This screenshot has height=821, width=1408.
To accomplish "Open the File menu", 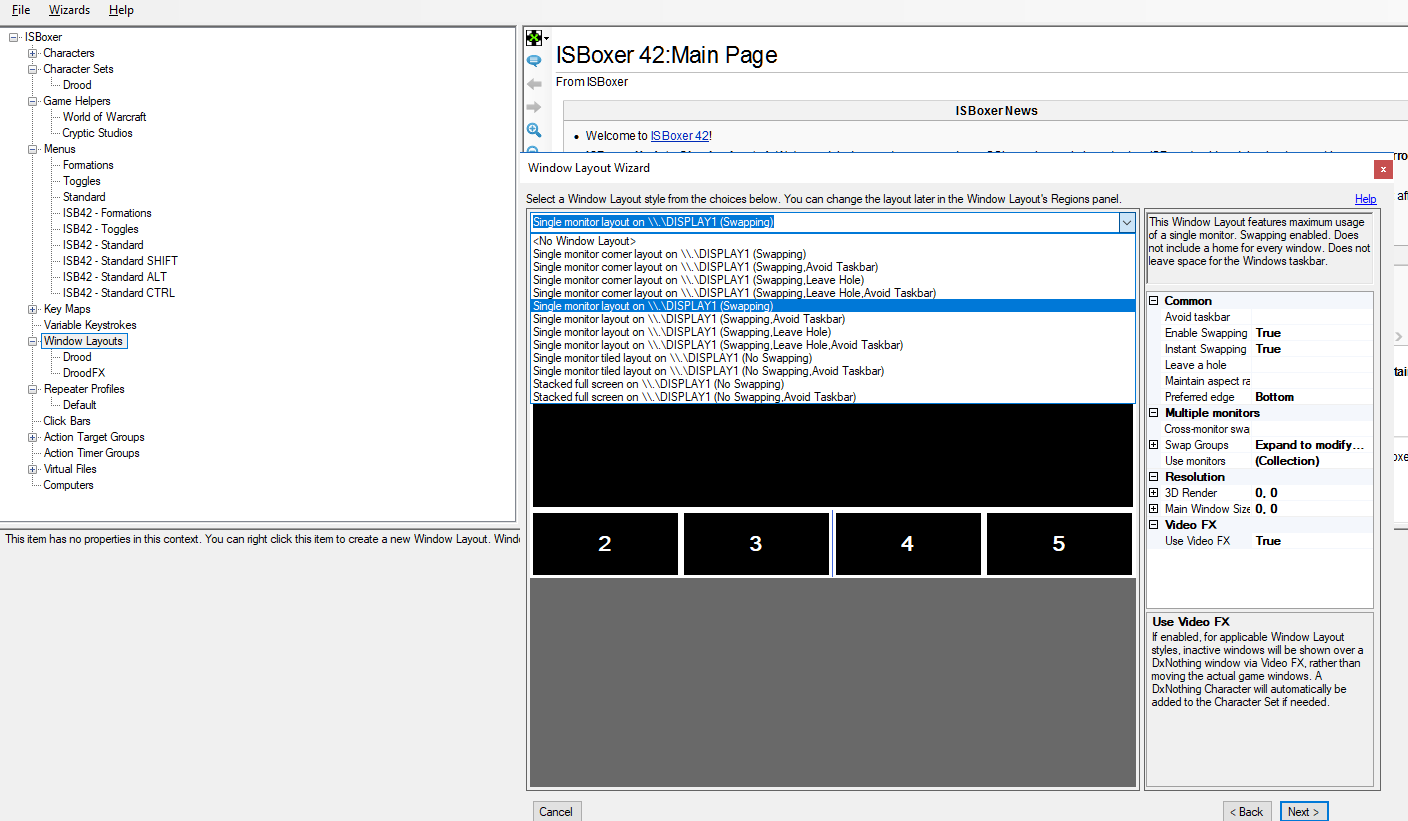I will [x=21, y=10].
